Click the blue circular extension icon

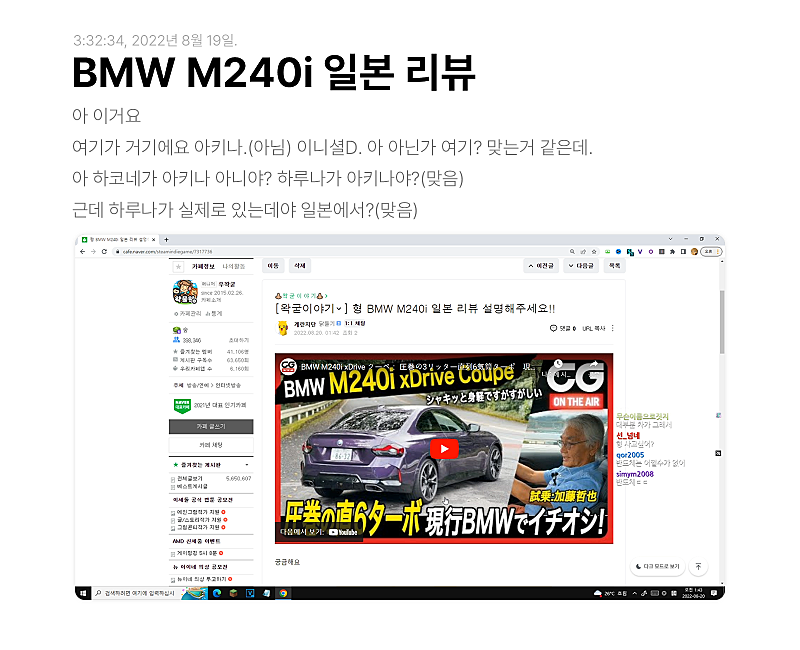[x=618, y=252]
